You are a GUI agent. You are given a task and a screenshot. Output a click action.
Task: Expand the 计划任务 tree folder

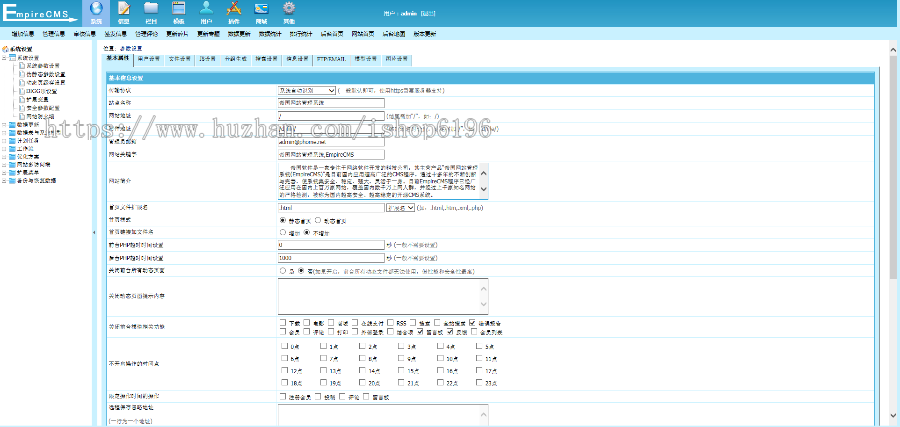5,140
